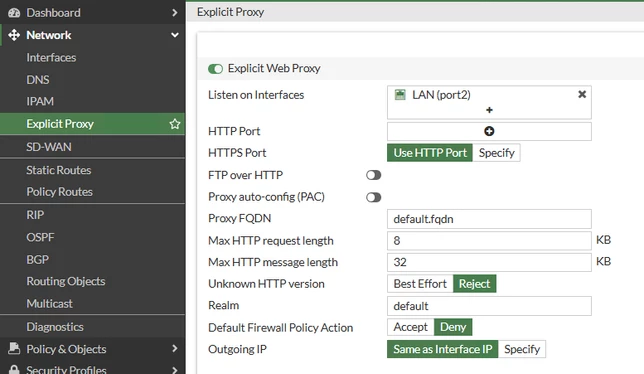Collapse the Network menu chevron

[x=175, y=35]
